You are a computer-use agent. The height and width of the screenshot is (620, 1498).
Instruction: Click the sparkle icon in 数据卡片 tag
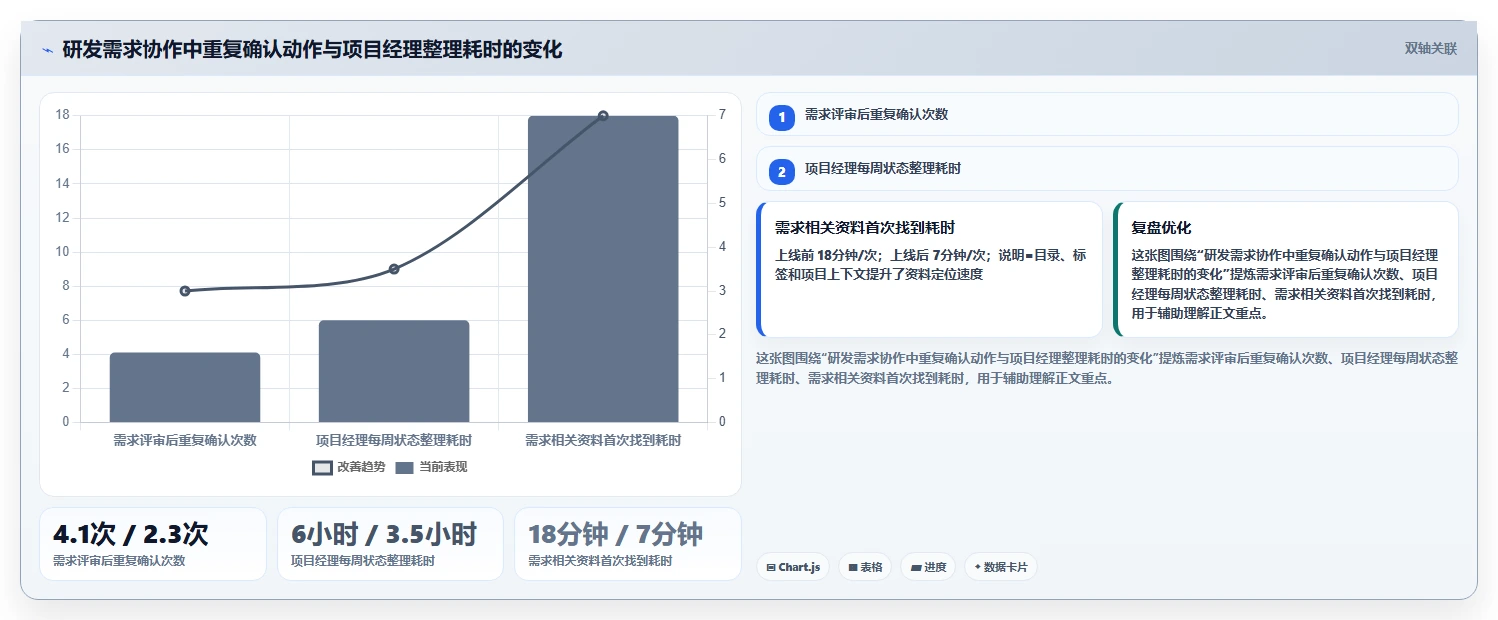(978, 568)
